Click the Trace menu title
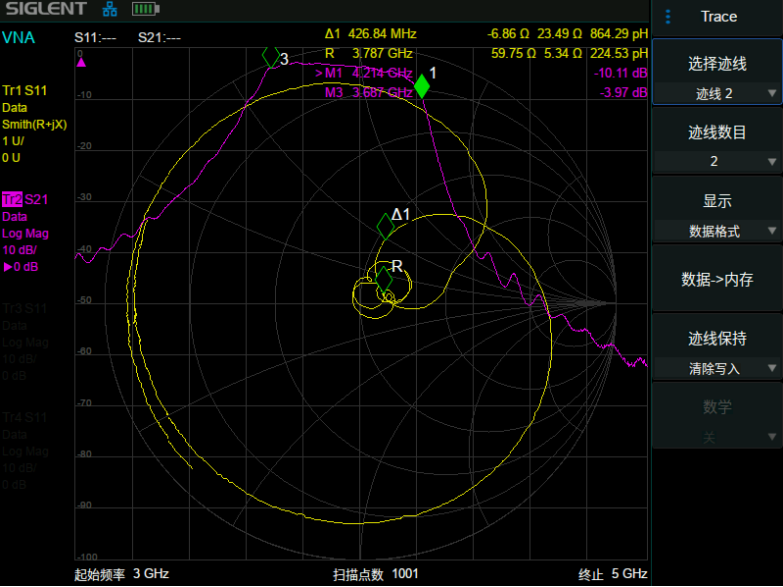Screen dimensions: 783x587 (718, 17)
